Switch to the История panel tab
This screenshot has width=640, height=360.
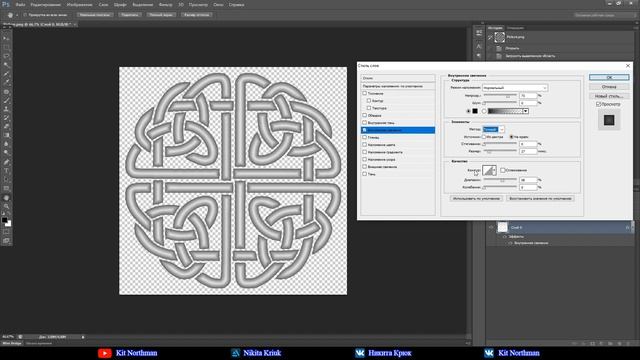tap(496, 28)
